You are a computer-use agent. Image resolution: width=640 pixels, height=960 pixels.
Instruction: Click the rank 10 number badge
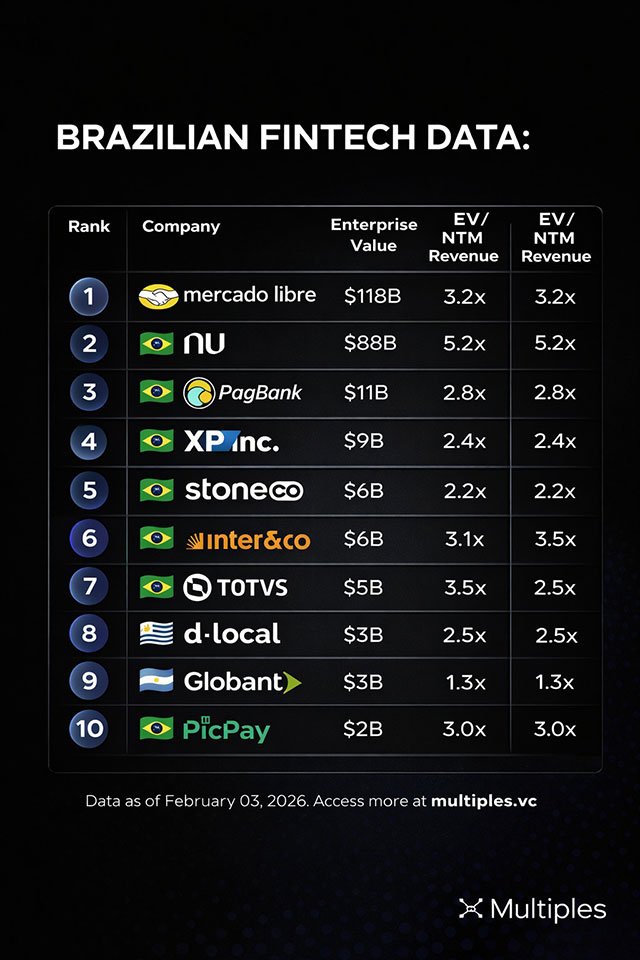pyautogui.click(x=89, y=729)
